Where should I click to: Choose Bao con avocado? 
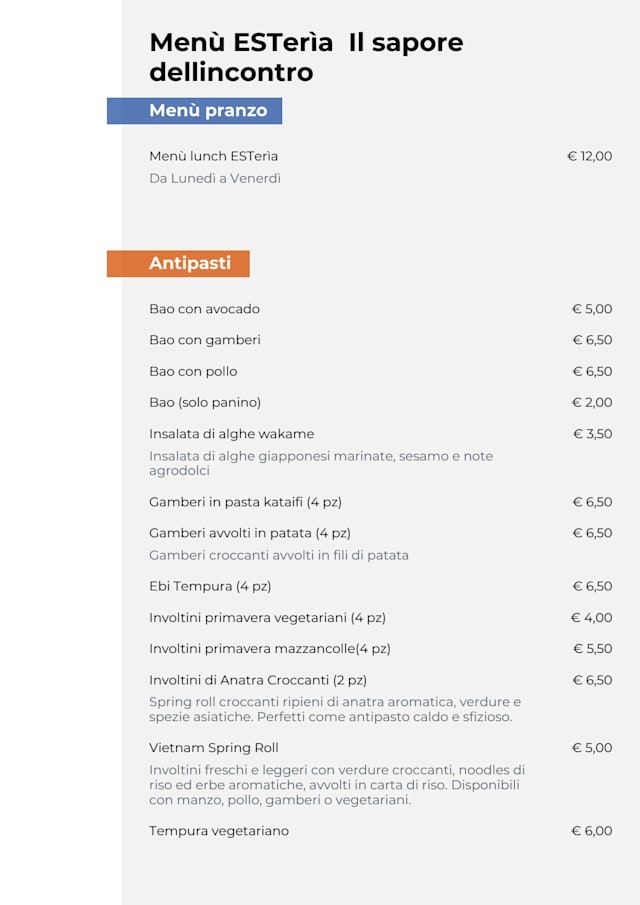click(x=204, y=309)
